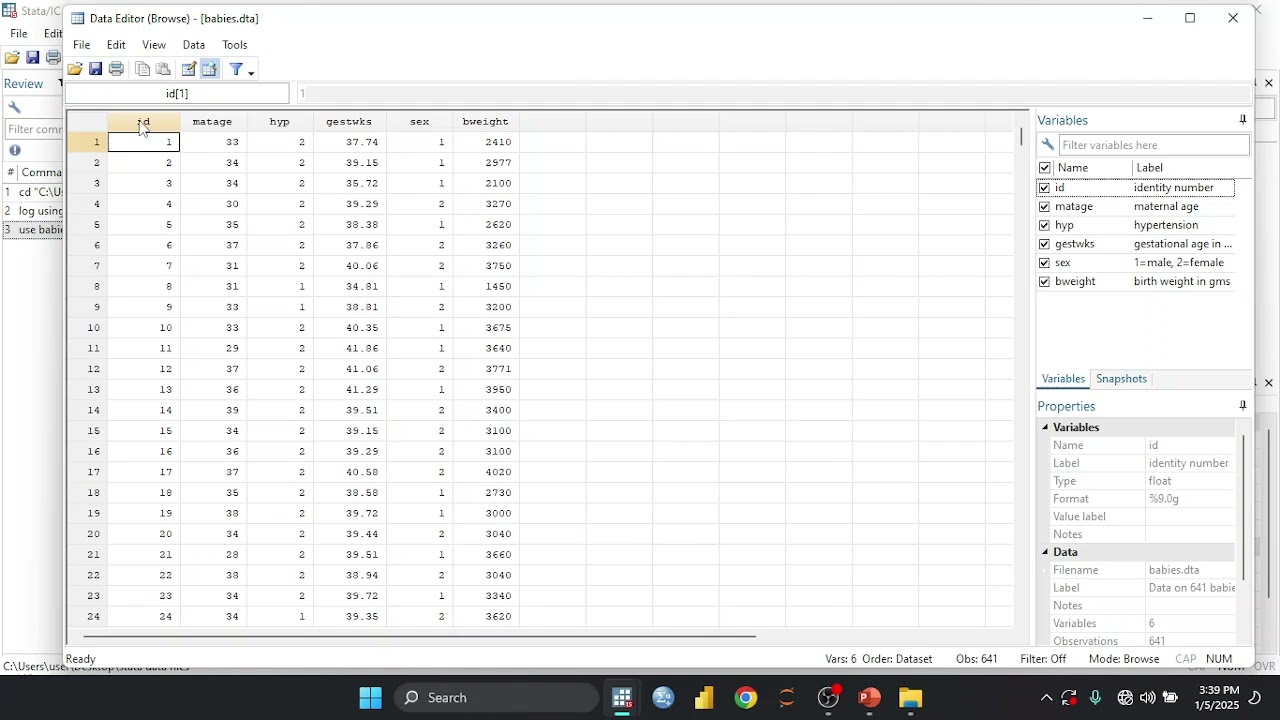Pin the Properties panel

tap(1243, 406)
